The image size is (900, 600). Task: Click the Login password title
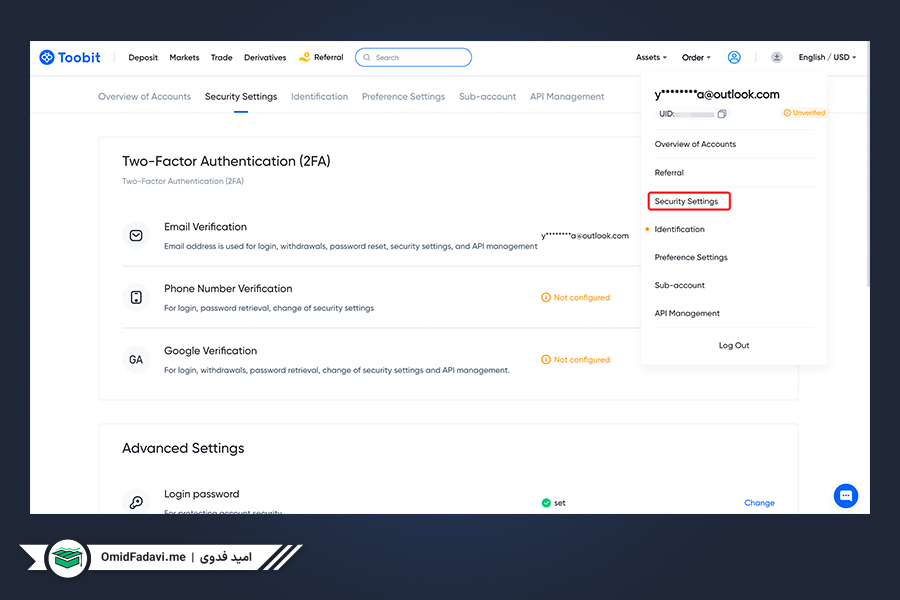click(201, 494)
